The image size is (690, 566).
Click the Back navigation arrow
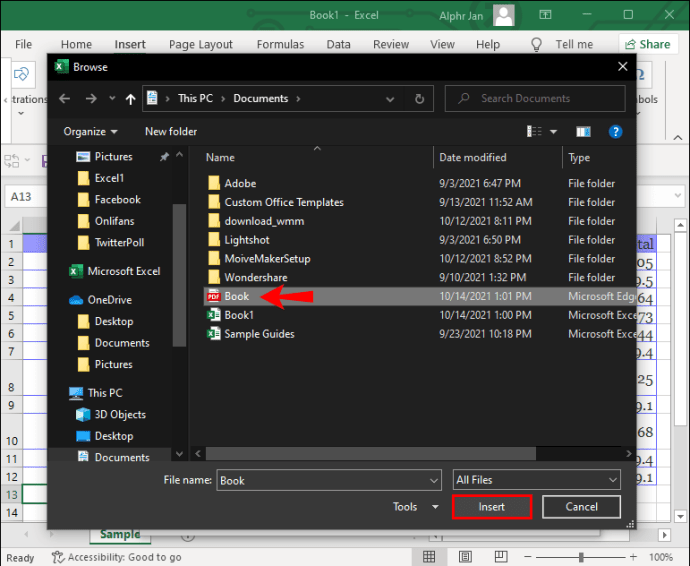coord(65,99)
